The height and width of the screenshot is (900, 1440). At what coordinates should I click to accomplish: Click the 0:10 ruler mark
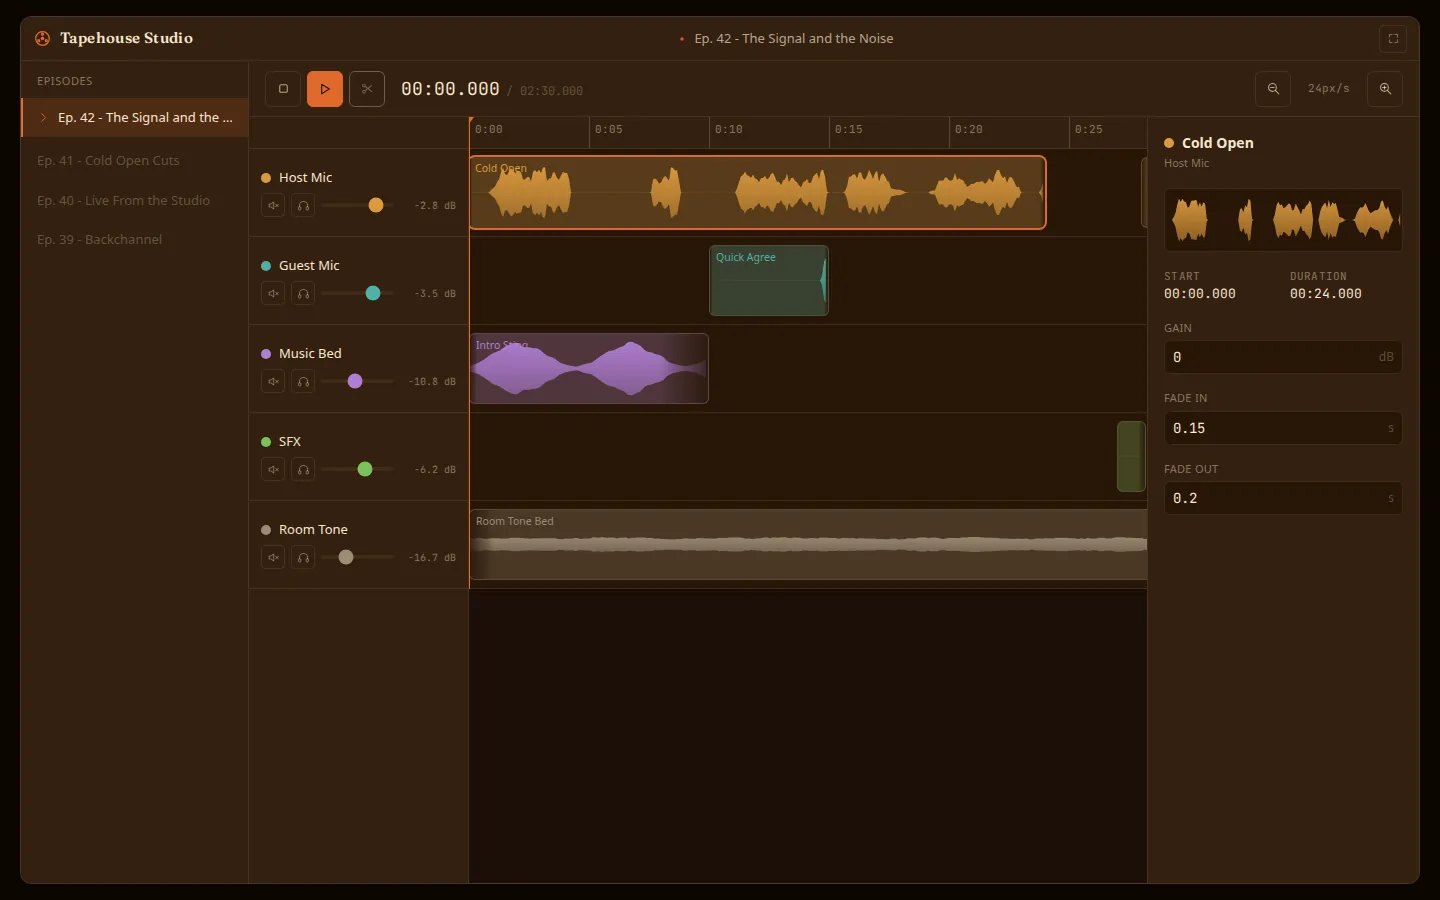point(728,130)
